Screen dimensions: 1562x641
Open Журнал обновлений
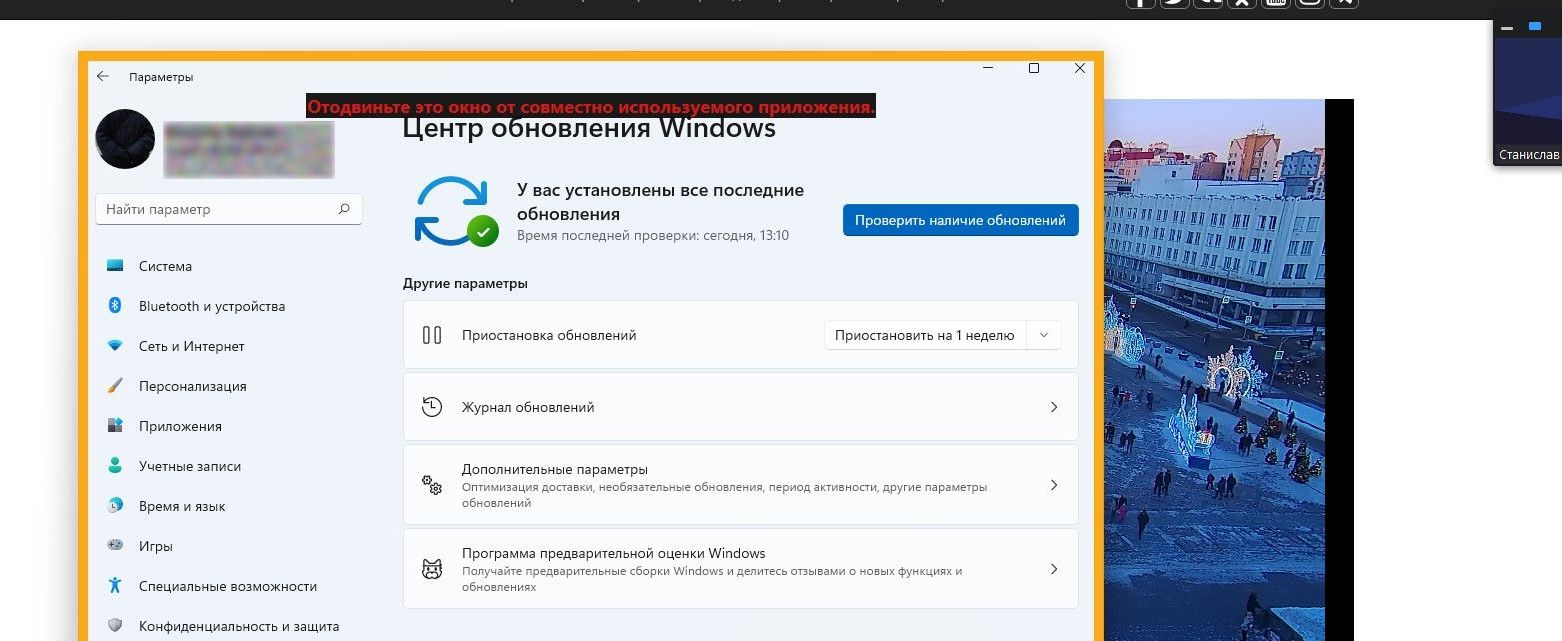pos(740,407)
